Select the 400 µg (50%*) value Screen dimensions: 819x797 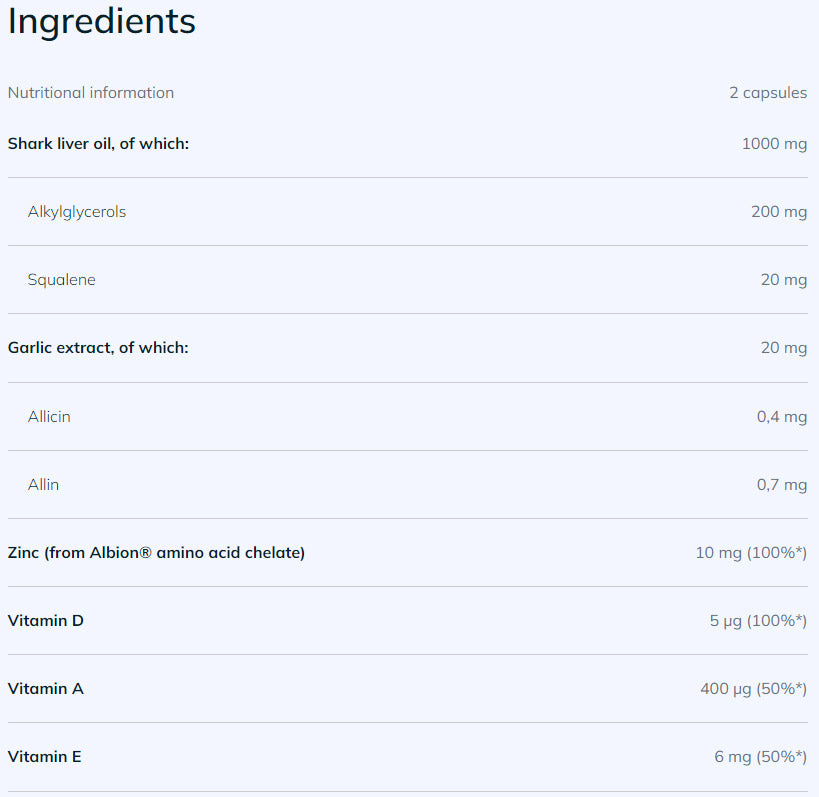pos(752,688)
